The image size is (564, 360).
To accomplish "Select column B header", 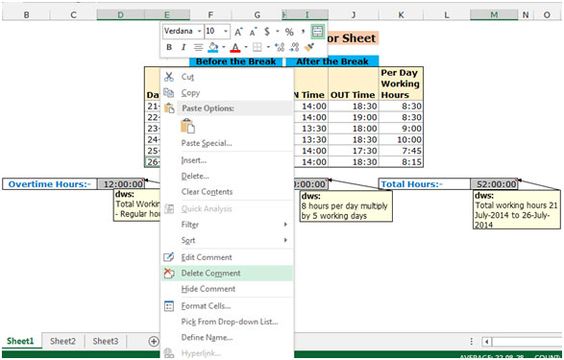I will point(26,15).
